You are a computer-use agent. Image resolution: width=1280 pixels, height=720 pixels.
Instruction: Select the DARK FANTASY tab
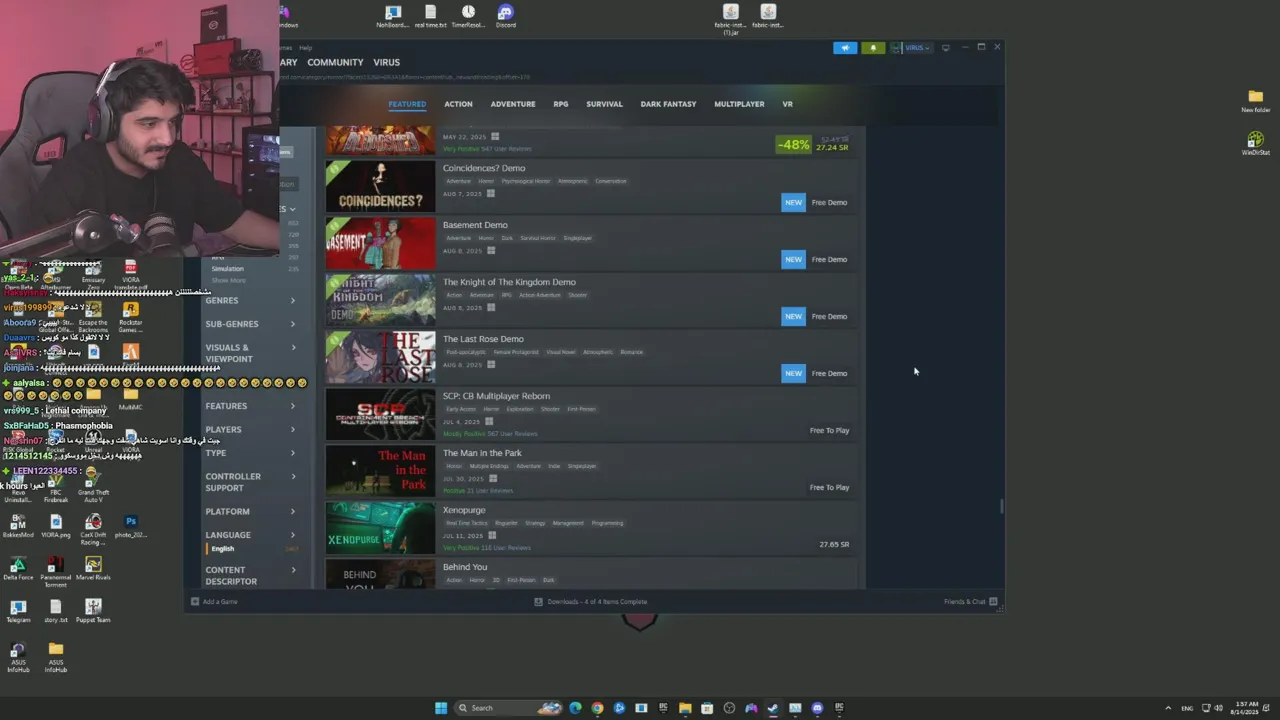(x=668, y=104)
